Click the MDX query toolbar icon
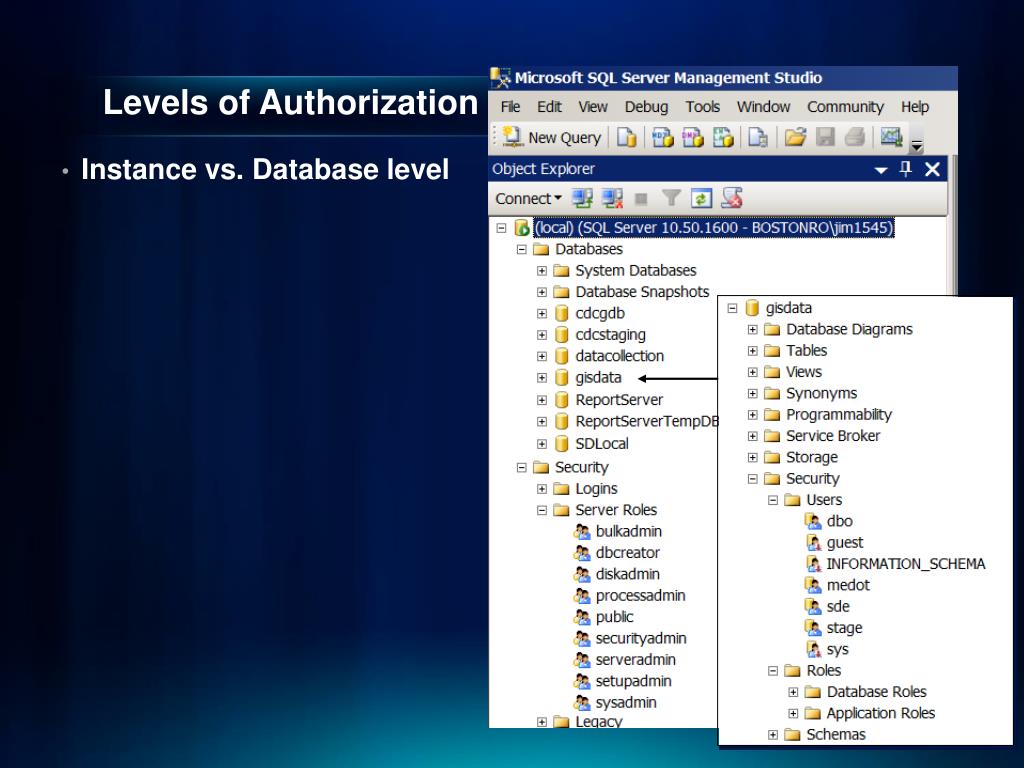The image size is (1024, 768). [x=662, y=137]
